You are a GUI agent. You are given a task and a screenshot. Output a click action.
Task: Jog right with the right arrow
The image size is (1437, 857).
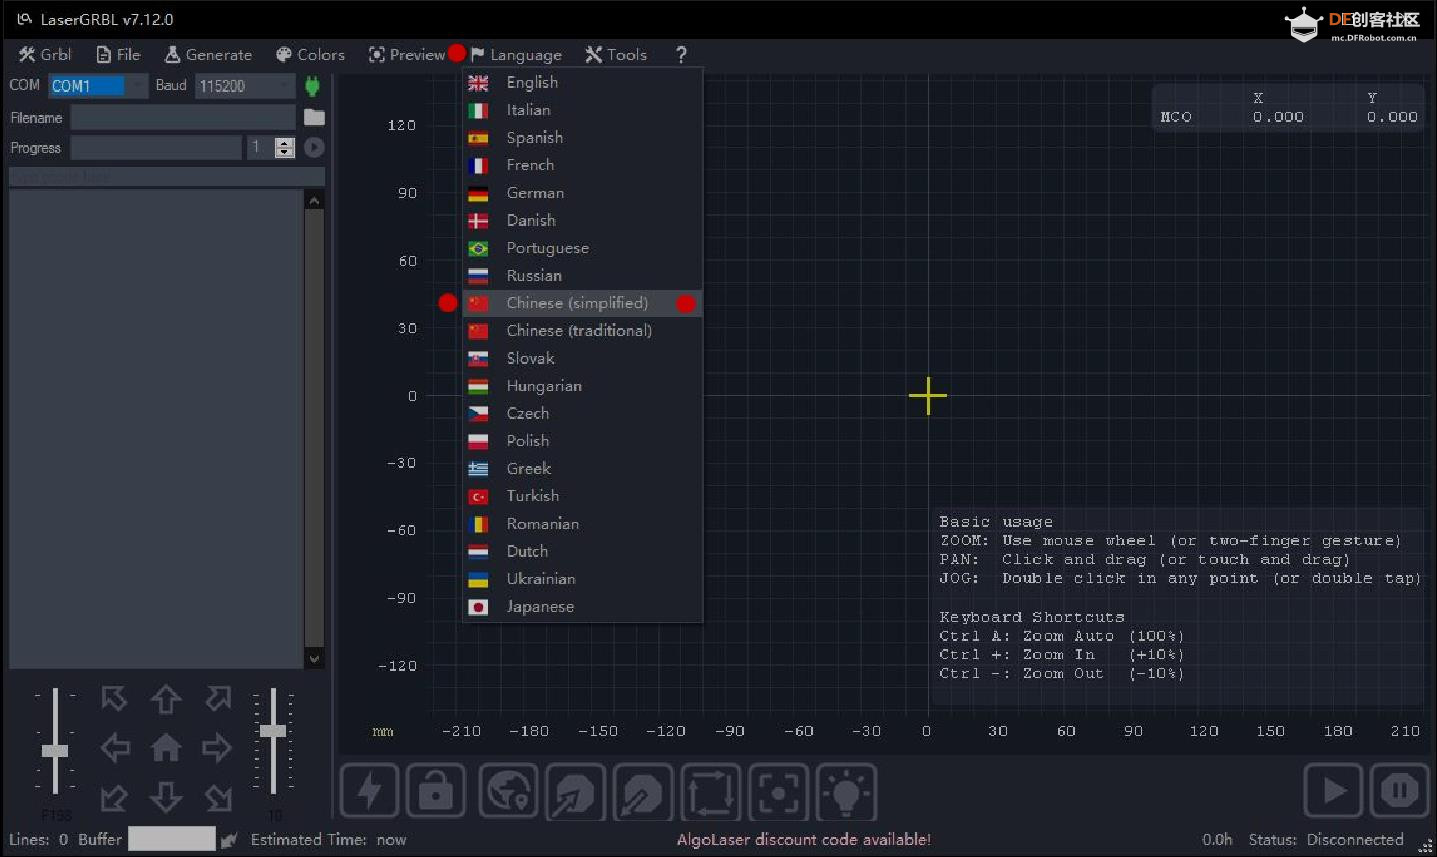coord(217,747)
